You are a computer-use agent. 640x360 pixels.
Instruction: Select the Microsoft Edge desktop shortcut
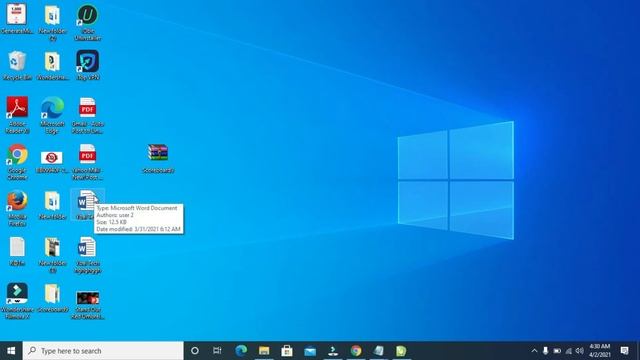coord(52,109)
